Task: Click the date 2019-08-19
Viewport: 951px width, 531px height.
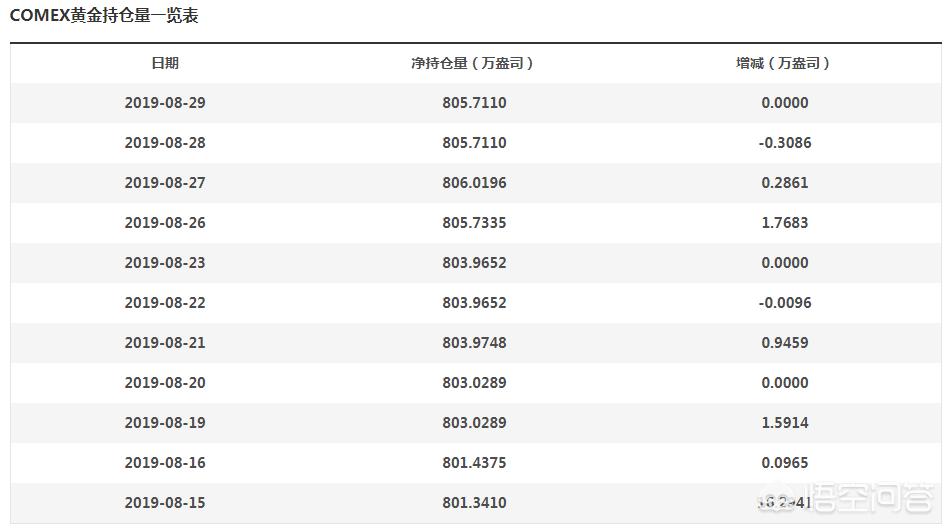Action: click(165, 422)
